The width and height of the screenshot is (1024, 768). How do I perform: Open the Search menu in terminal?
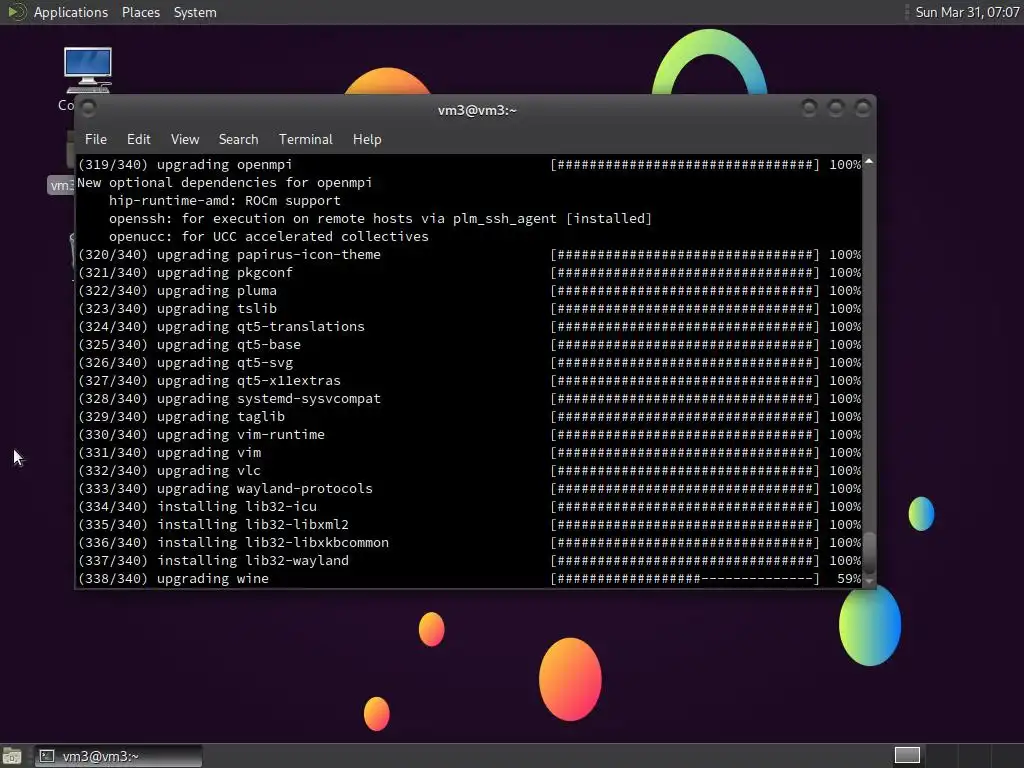tap(238, 139)
